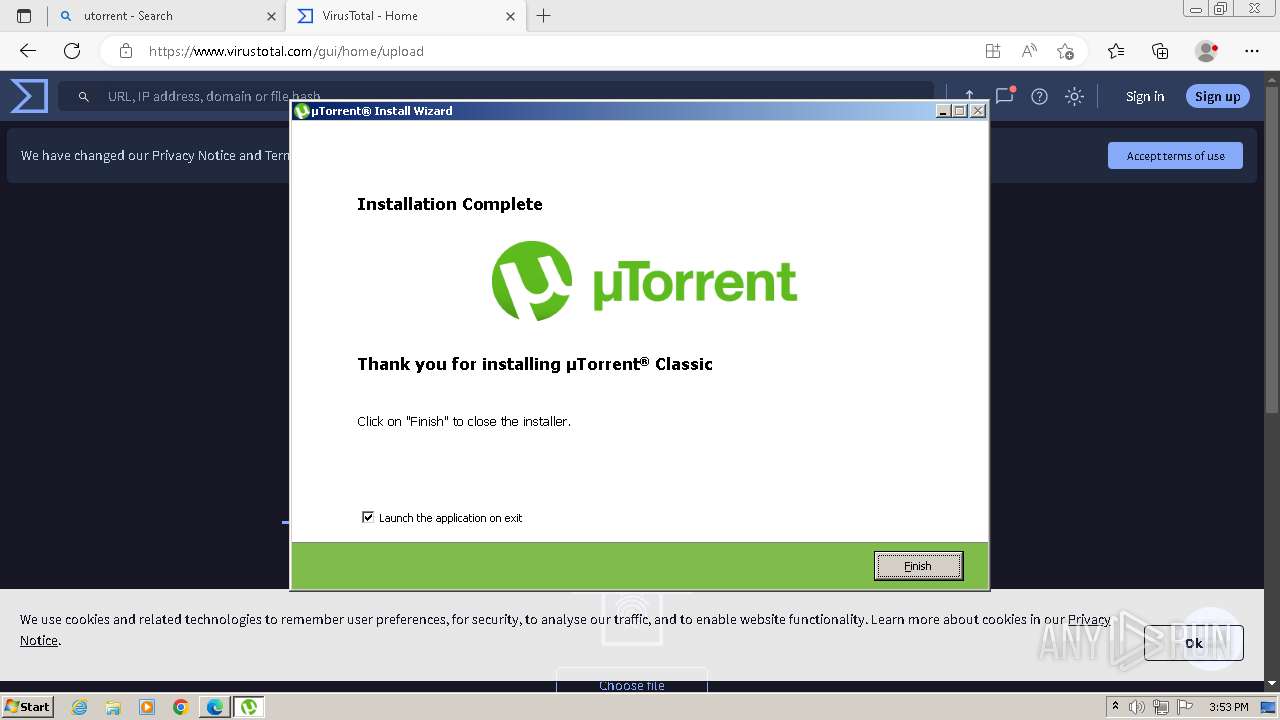Open media player taskbar icon

coord(147,707)
